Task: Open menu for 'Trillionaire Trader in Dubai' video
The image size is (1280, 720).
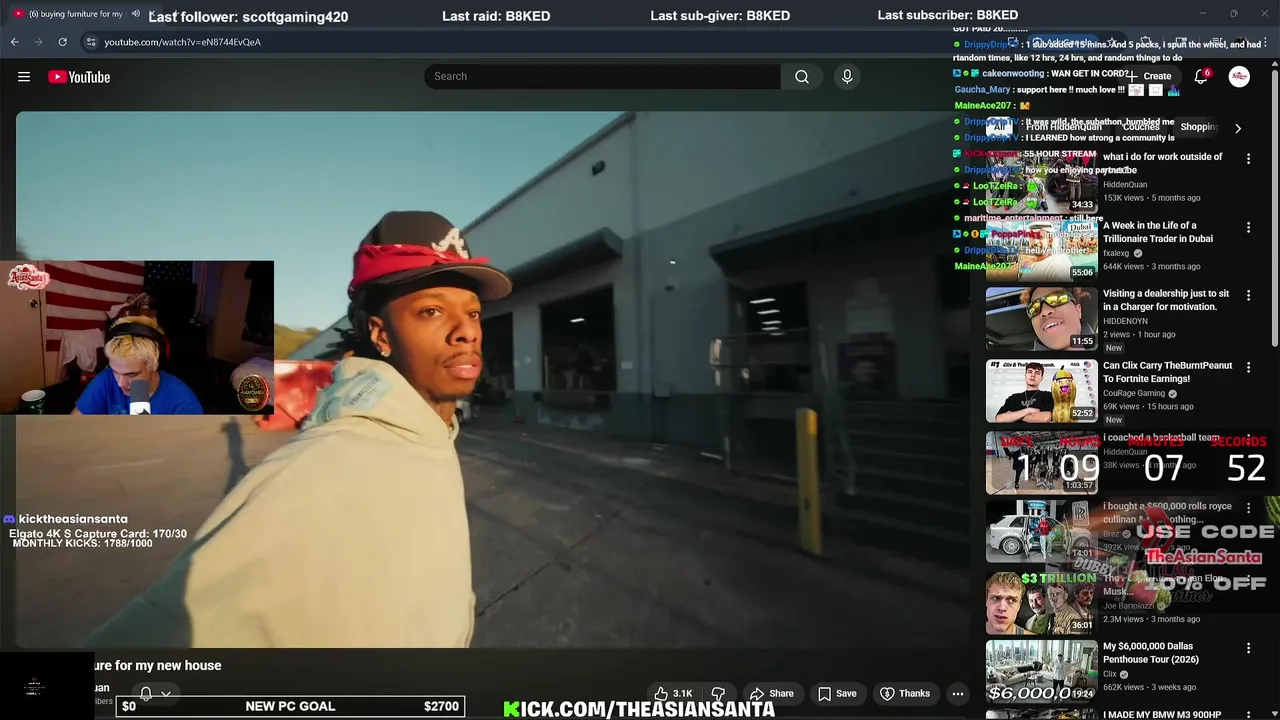Action: point(1248,228)
